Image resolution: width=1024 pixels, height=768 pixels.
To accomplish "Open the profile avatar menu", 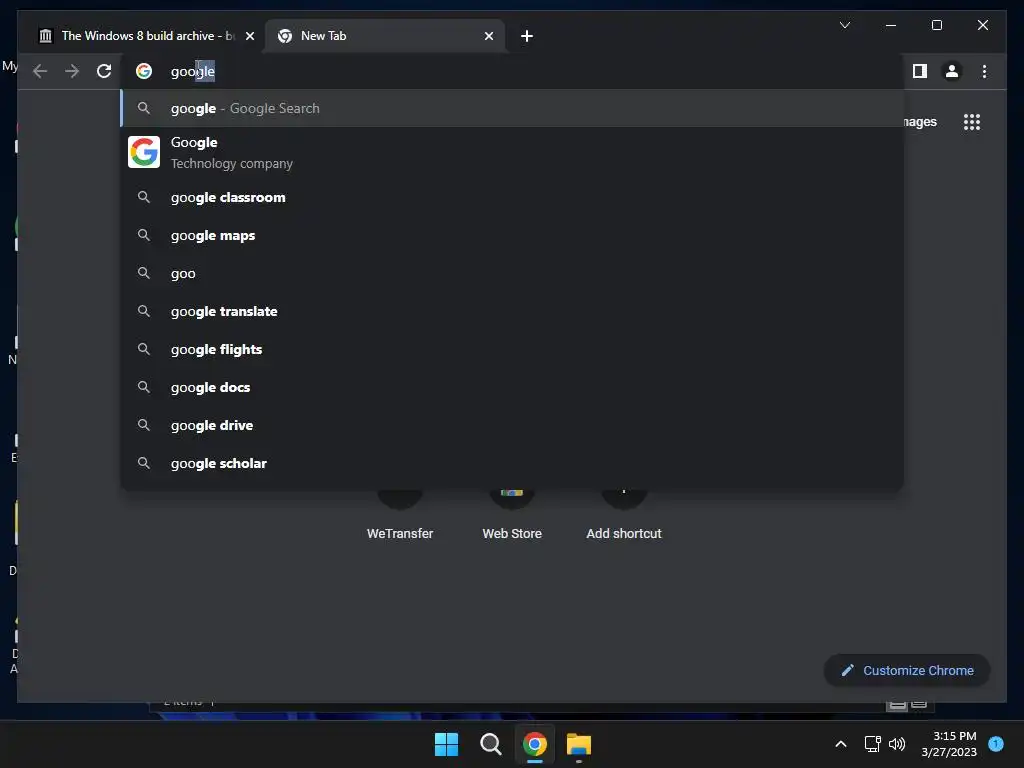I will (x=952, y=71).
